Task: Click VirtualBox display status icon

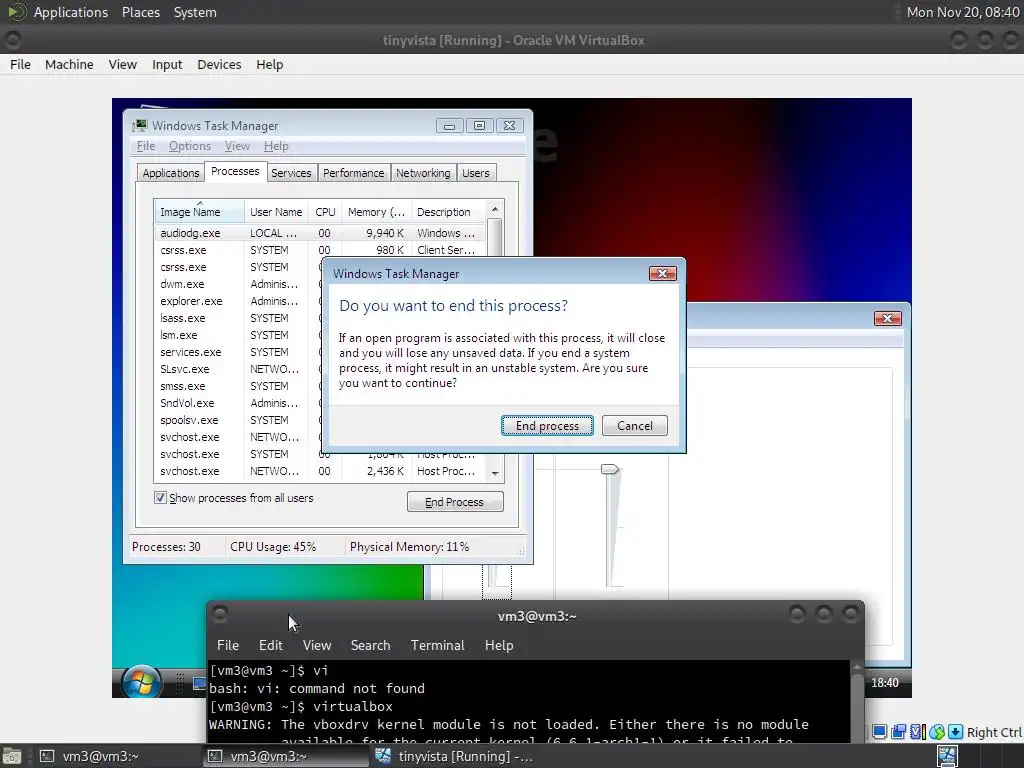Action: [x=880, y=732]
